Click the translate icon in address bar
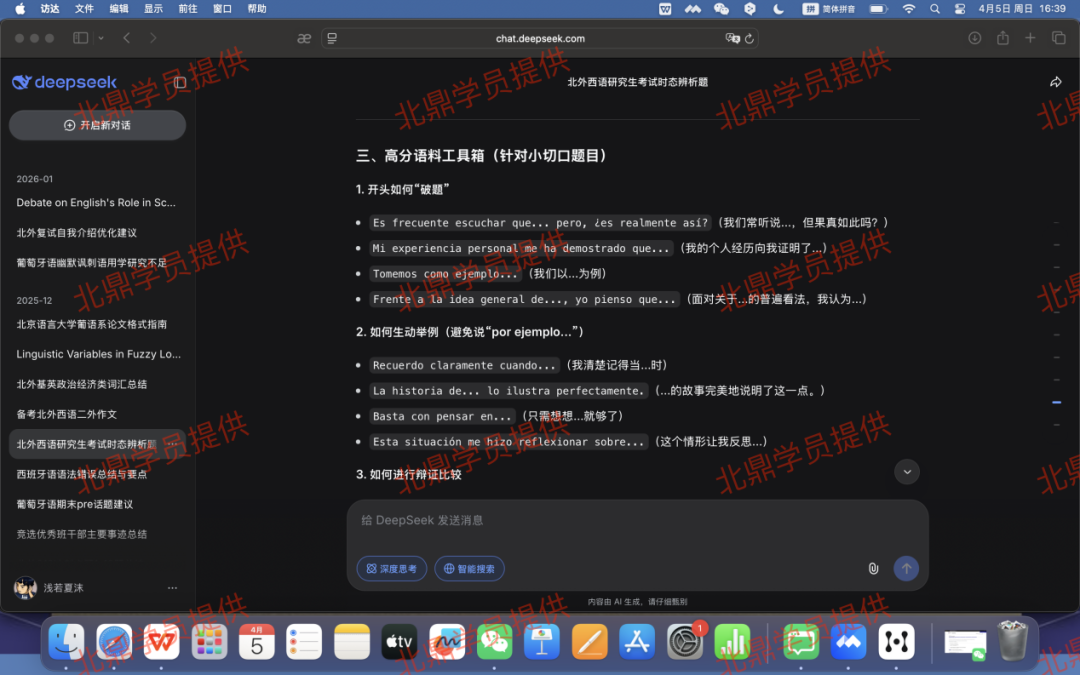Image resolution: width=1080 pixels, height=675 pixels. tap(732, 39)
